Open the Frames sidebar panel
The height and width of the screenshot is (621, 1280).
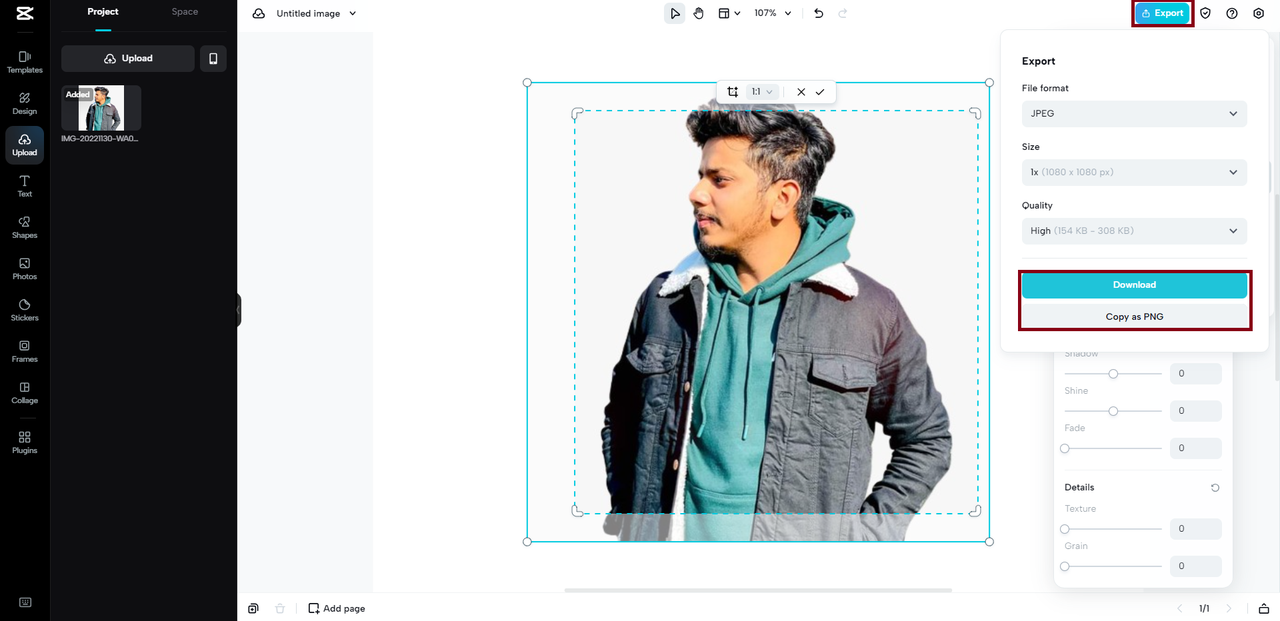tap(25, 351)
